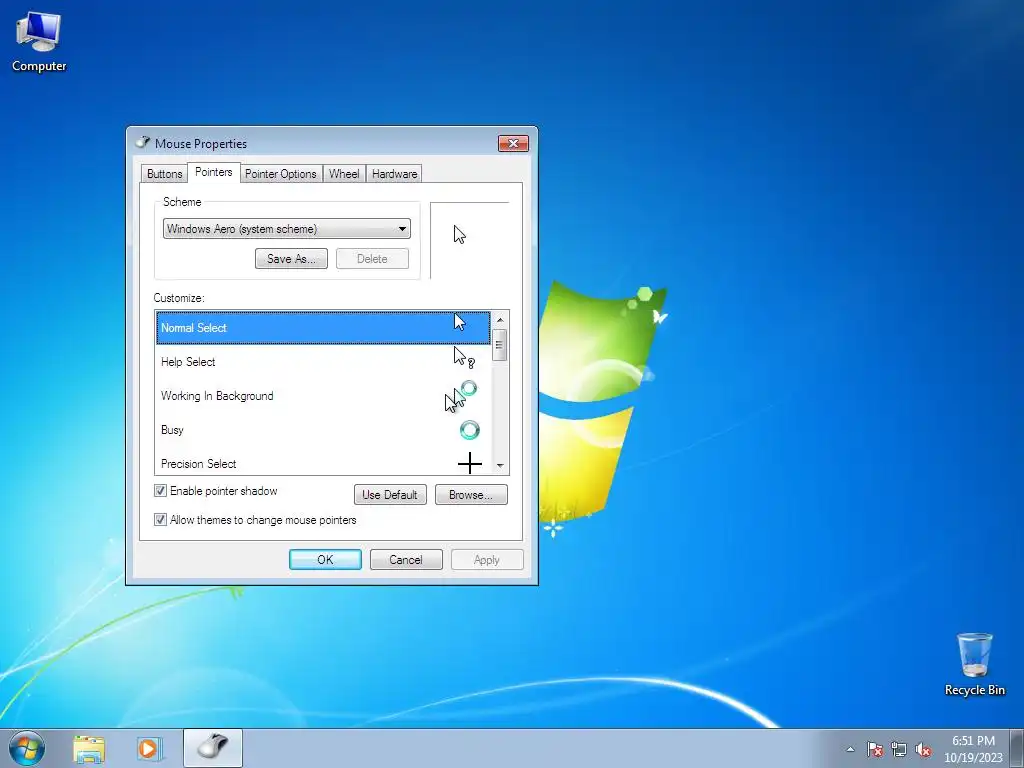1024x768 pixels.
Task: Open the clock showing 6:51 PM
Action: pos(972,748)
